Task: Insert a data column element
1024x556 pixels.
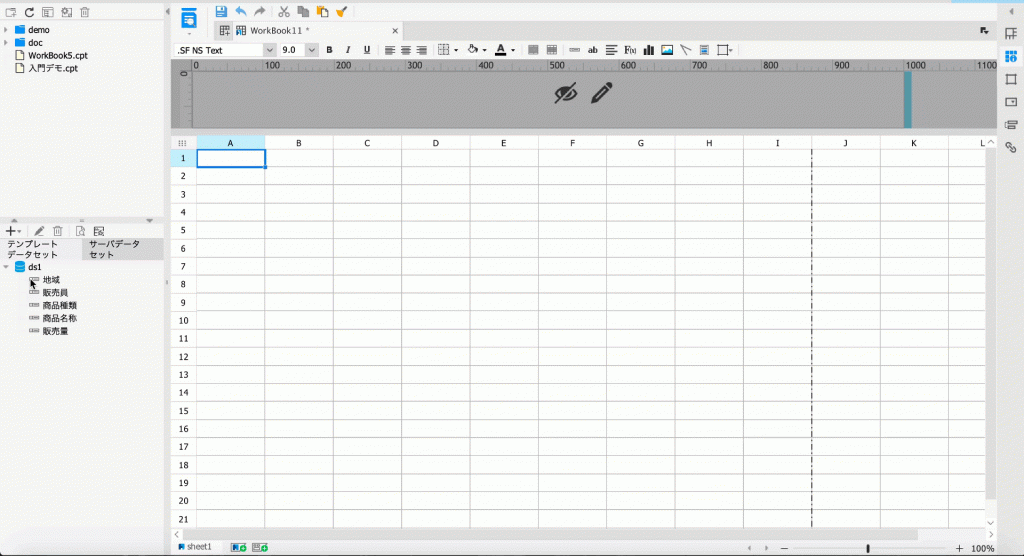Action: pos(574,50)
